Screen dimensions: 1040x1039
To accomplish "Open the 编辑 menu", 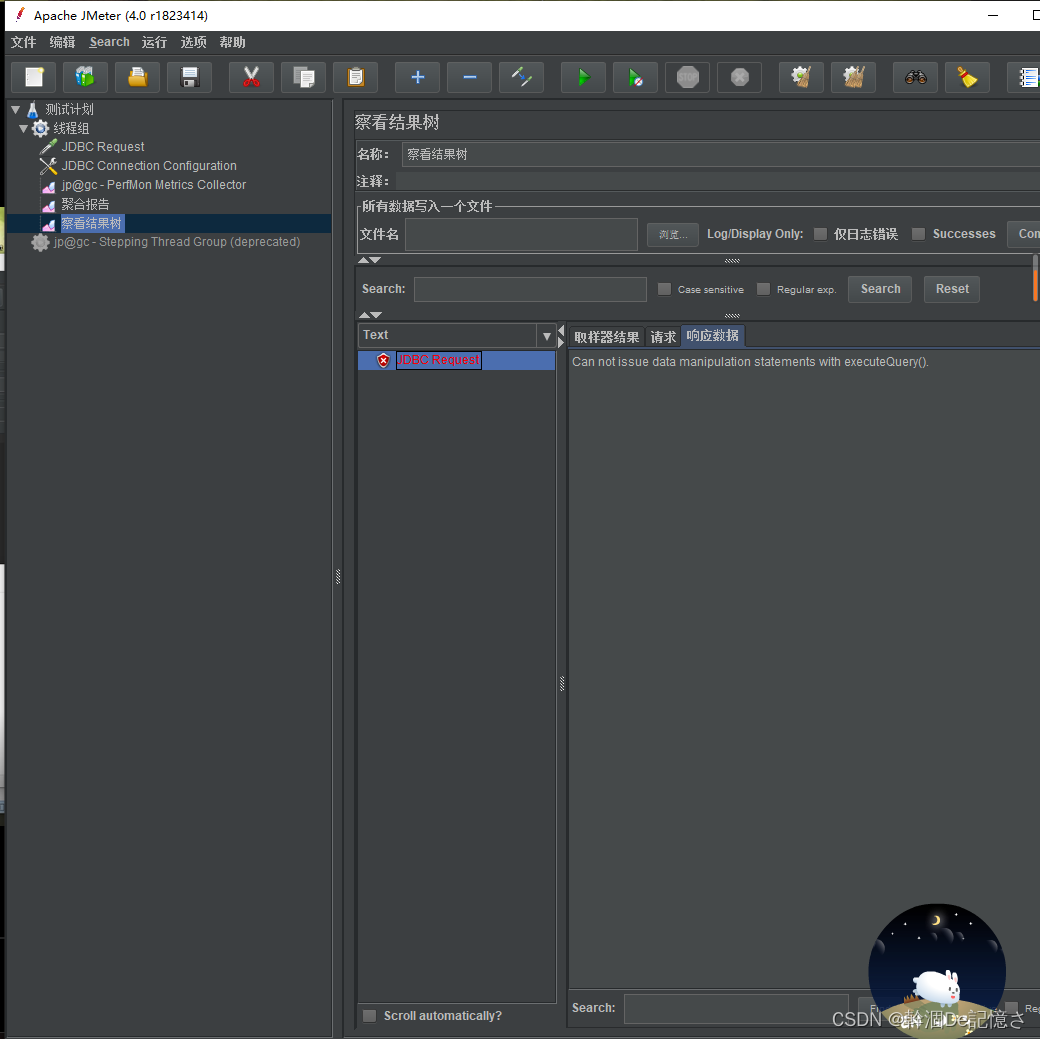I will click(62, 42).
